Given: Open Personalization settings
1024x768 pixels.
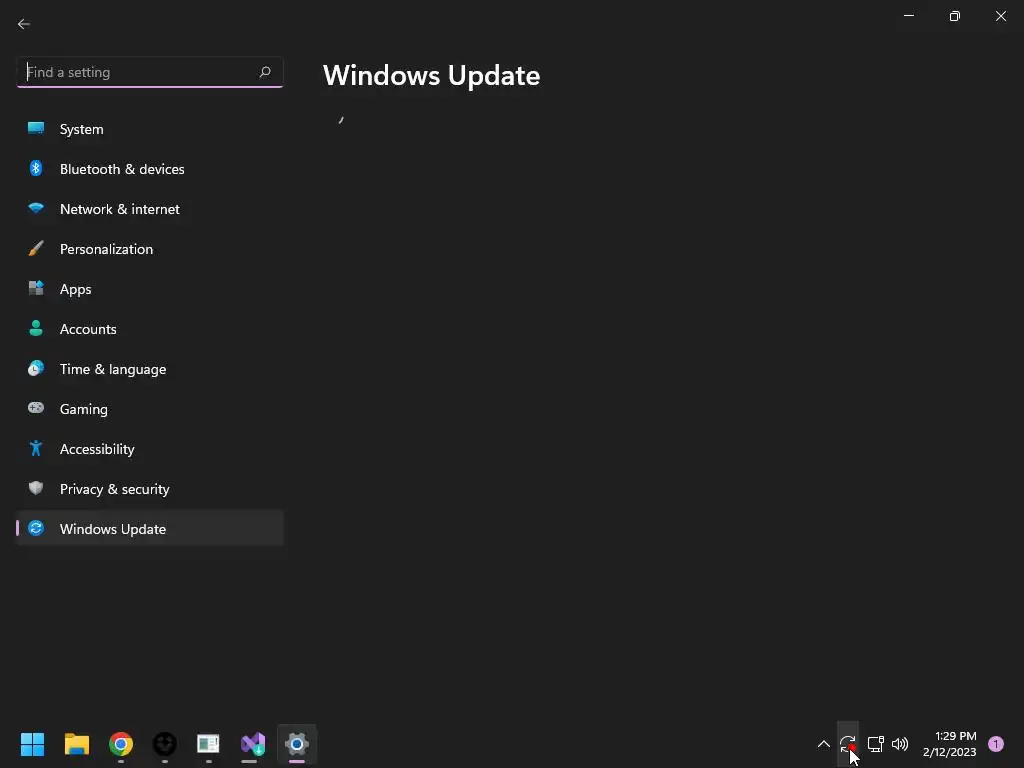Looking at the screenshot, I should click(150, 249).
